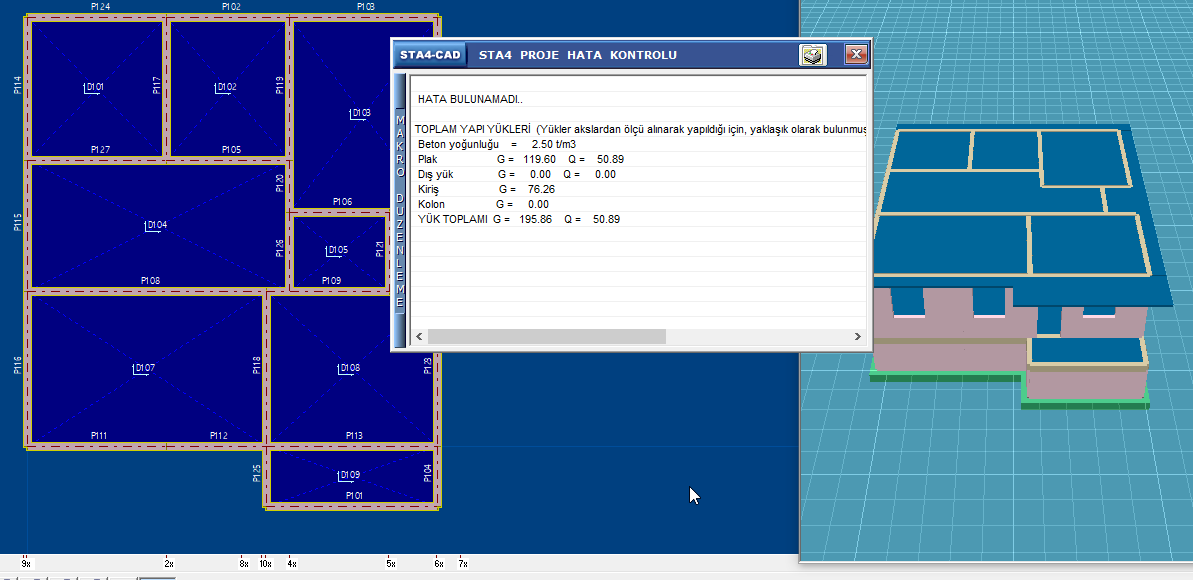
Task: Click the left arrow of the dialog's horizontal scrollbar
Action: [x=419, y=337]
